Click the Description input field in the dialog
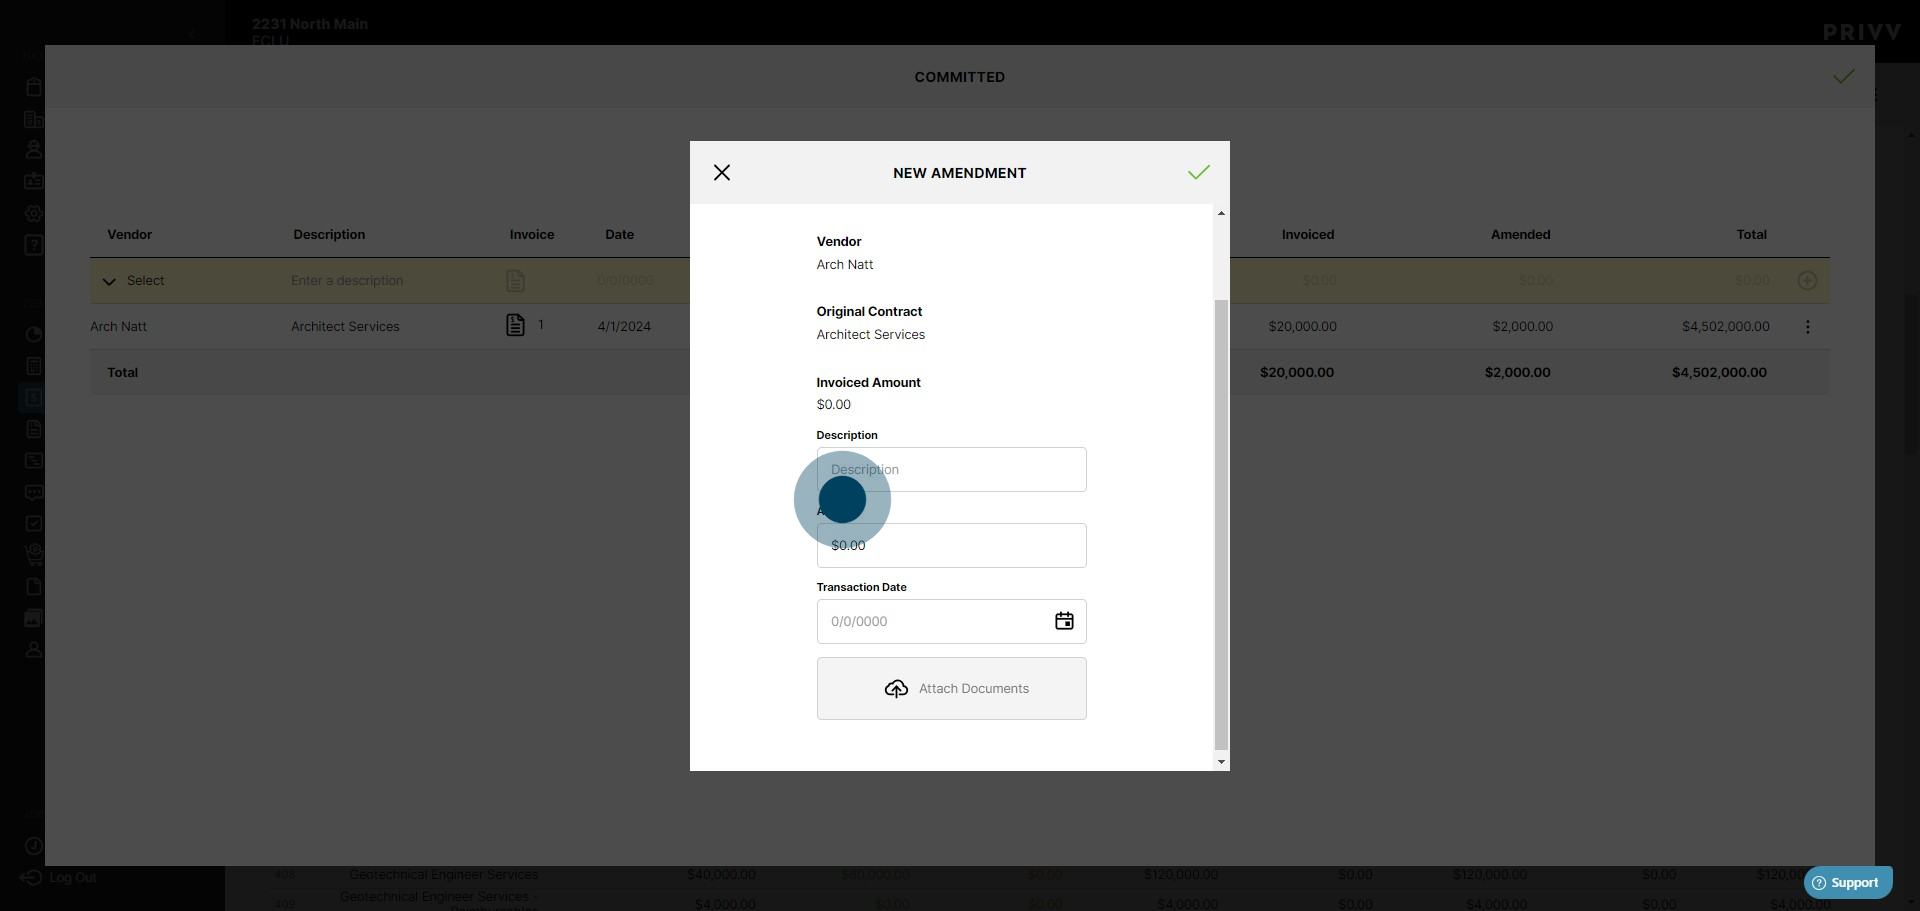1920x911 pixels. 951,469
